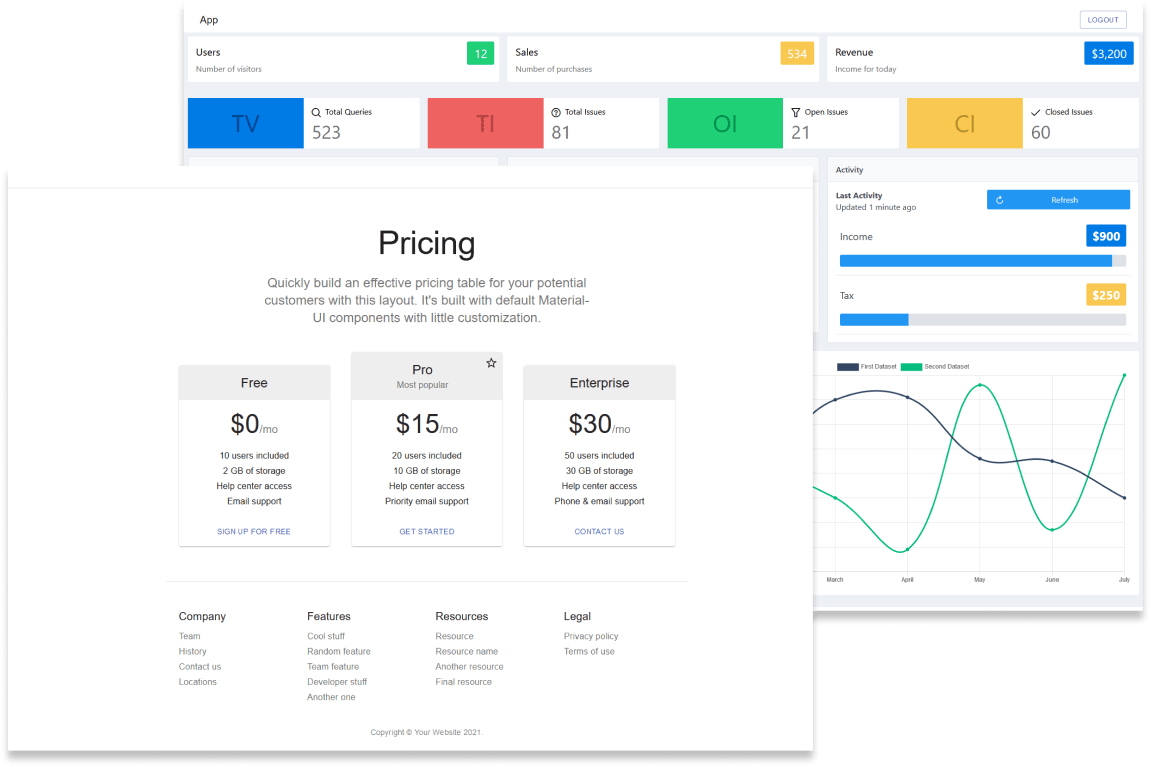The width and height of the screenshot is (1151, 767).
Task: Click the green OI tile
Action: [x=725, y=123]
